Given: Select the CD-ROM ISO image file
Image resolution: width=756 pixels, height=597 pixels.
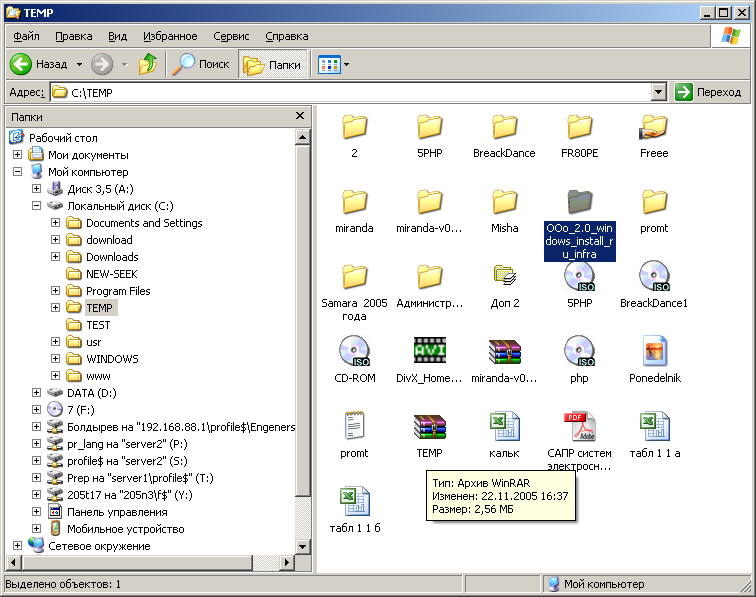Looking at the screenshot, I should 355,351.
